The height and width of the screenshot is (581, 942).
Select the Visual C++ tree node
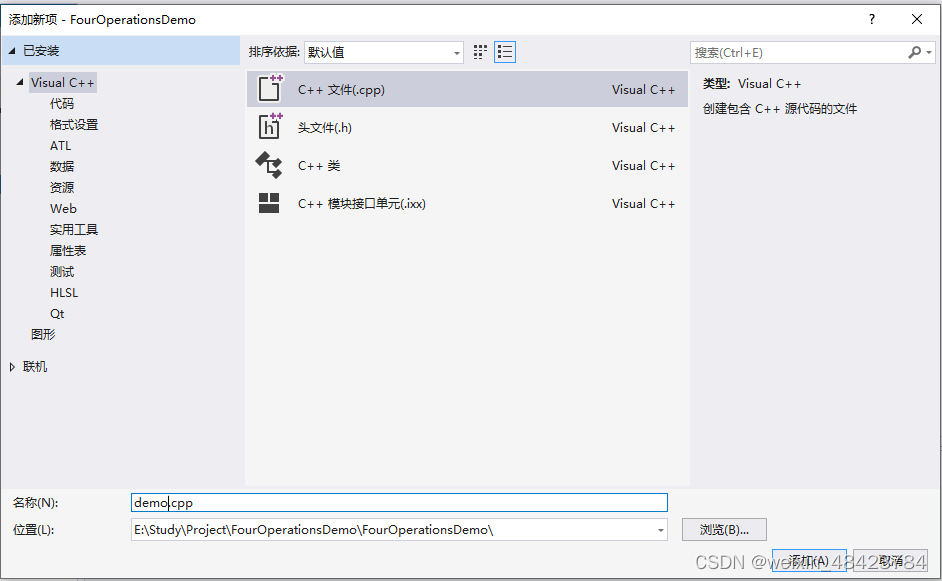pyautogui.click(x=62, y=83)
